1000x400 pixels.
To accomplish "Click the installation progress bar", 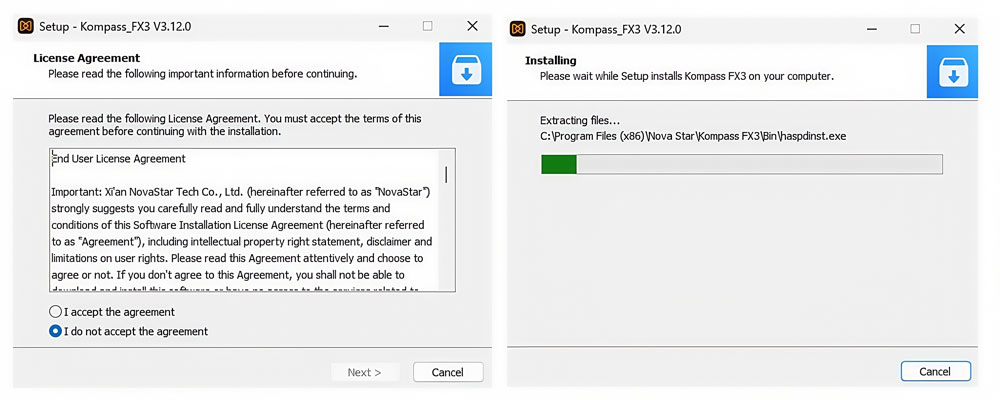I will point(742,164).
